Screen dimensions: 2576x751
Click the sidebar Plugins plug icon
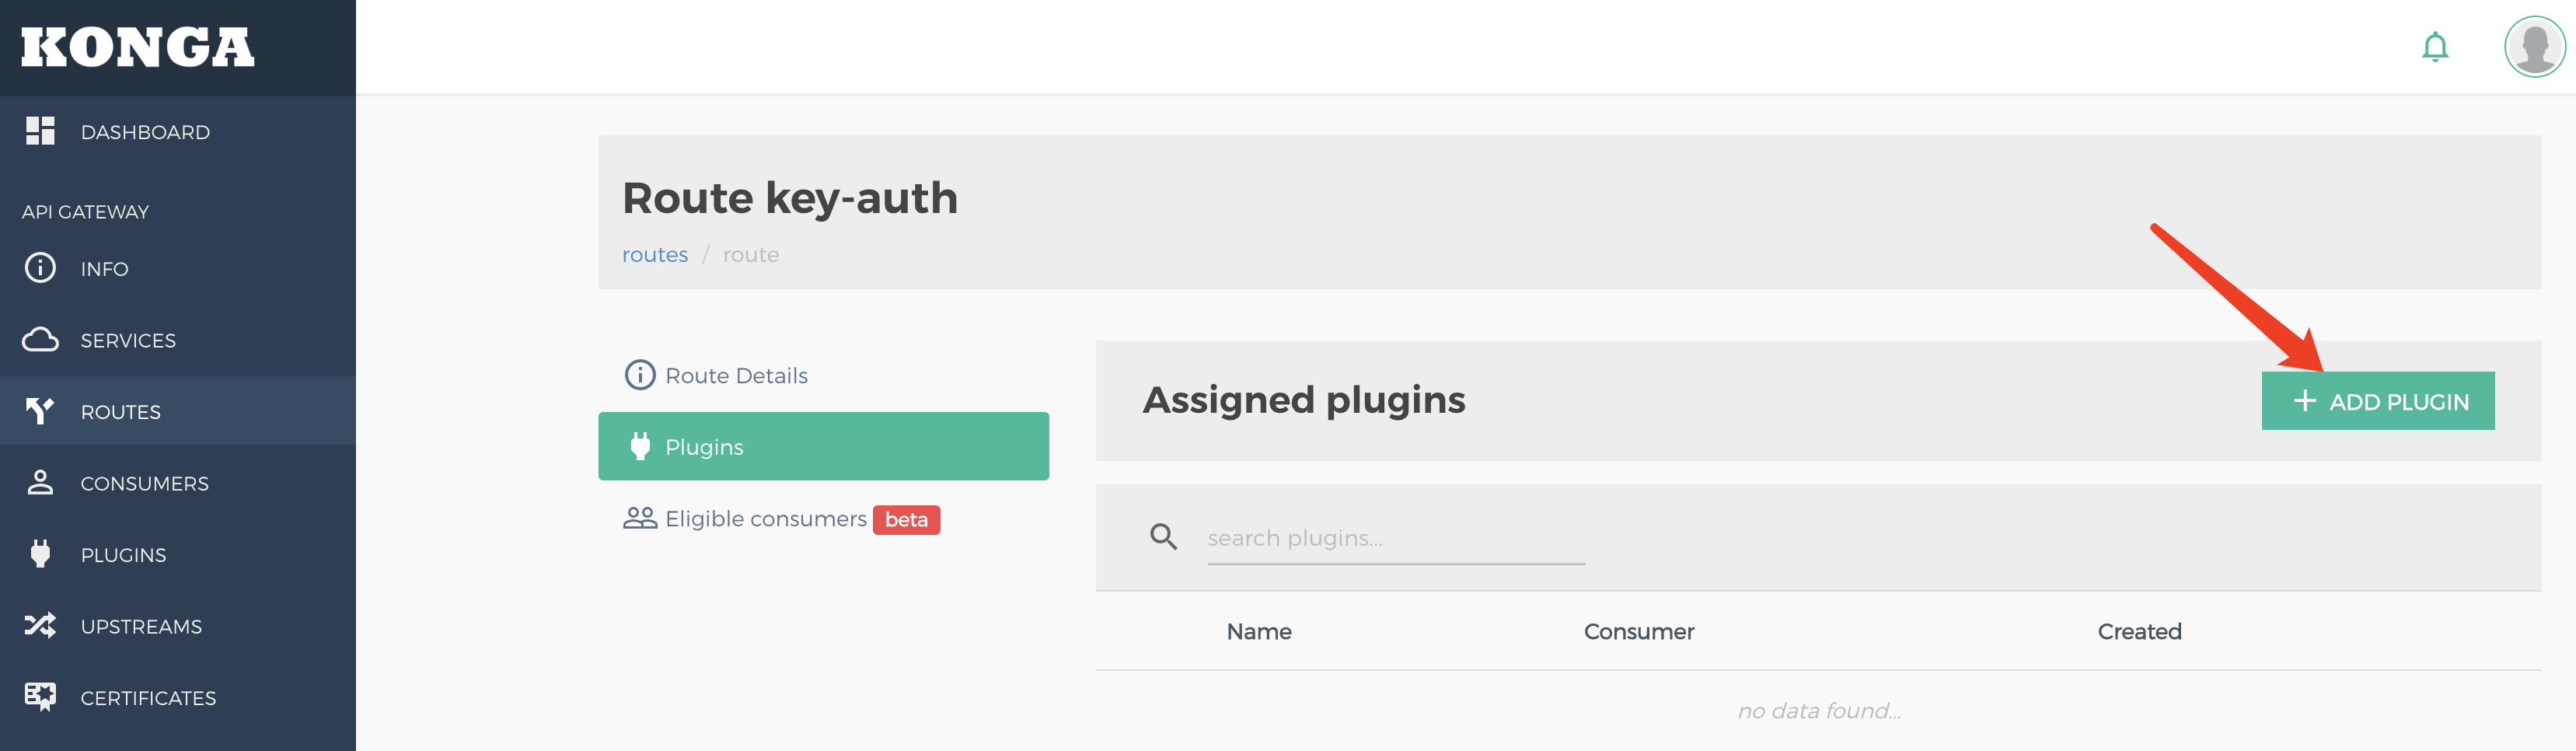tap(40, 554)
